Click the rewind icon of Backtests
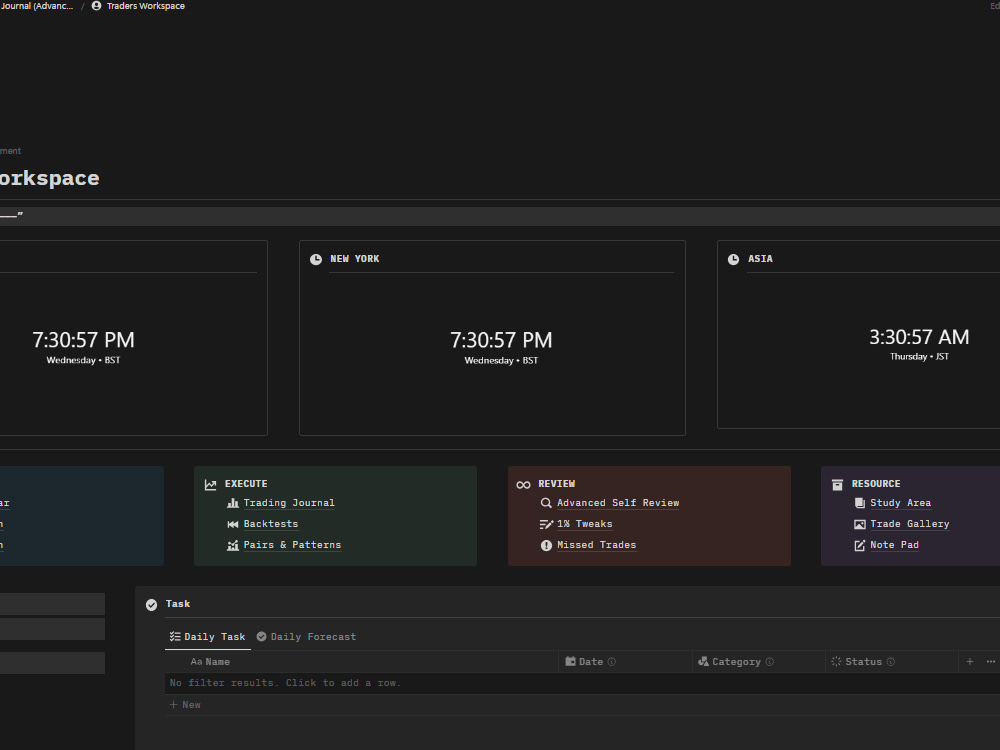Image resolution: width=1000 pixels, height=750 pixels. [233, 524]
